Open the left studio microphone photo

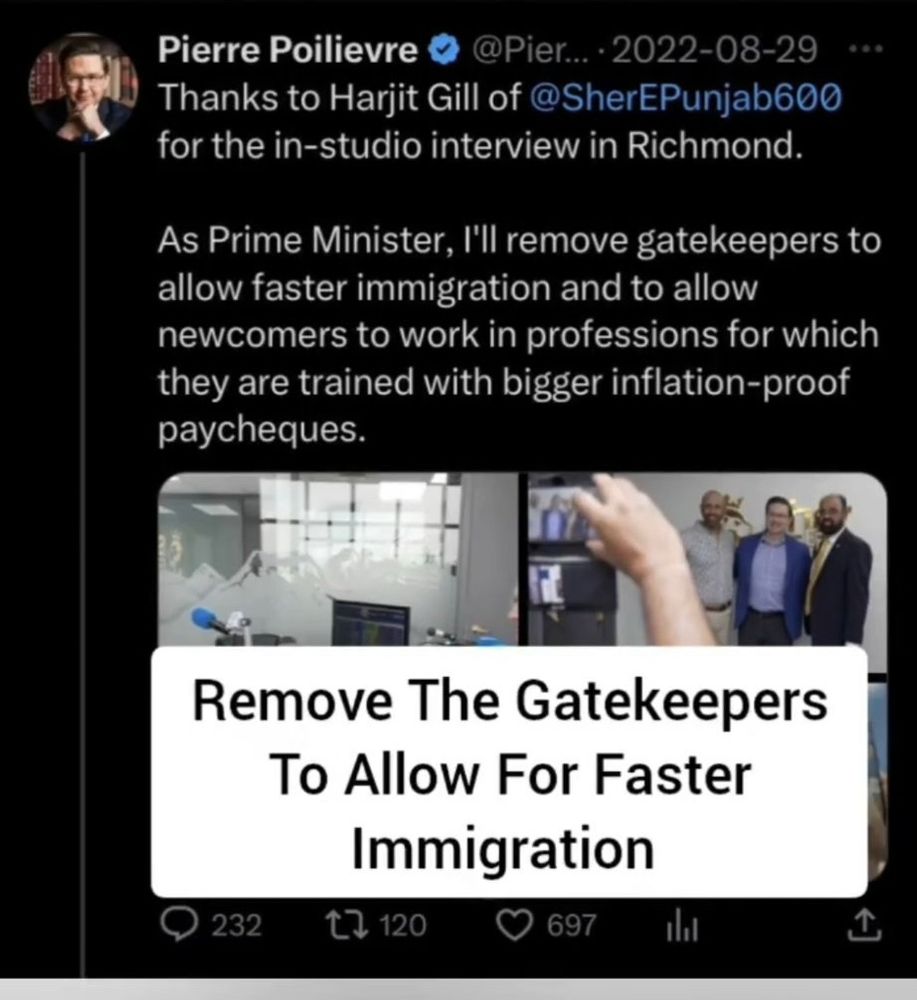(338, 559)
